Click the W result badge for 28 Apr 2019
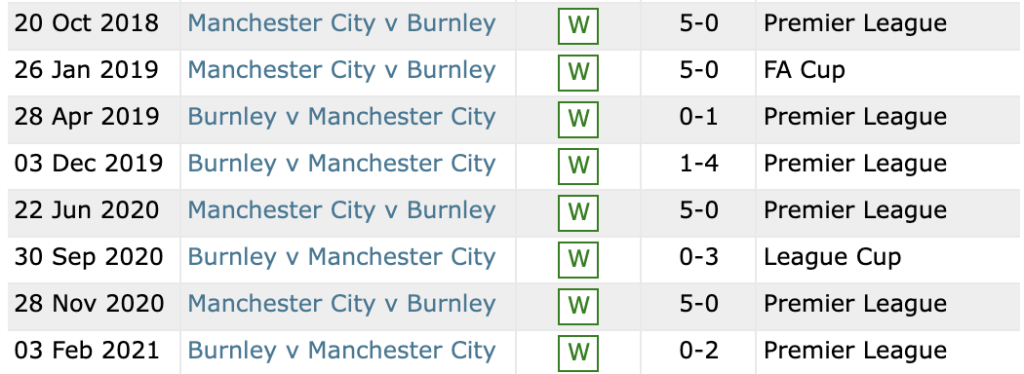Screen dimensions: 1024x374 click(x=578, y=119)
